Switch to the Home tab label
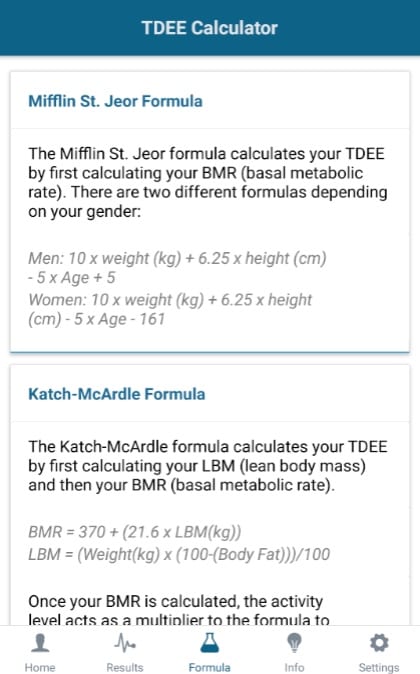Image resolution: width=420 pixels, height=674 pixels. click(40, 667)
